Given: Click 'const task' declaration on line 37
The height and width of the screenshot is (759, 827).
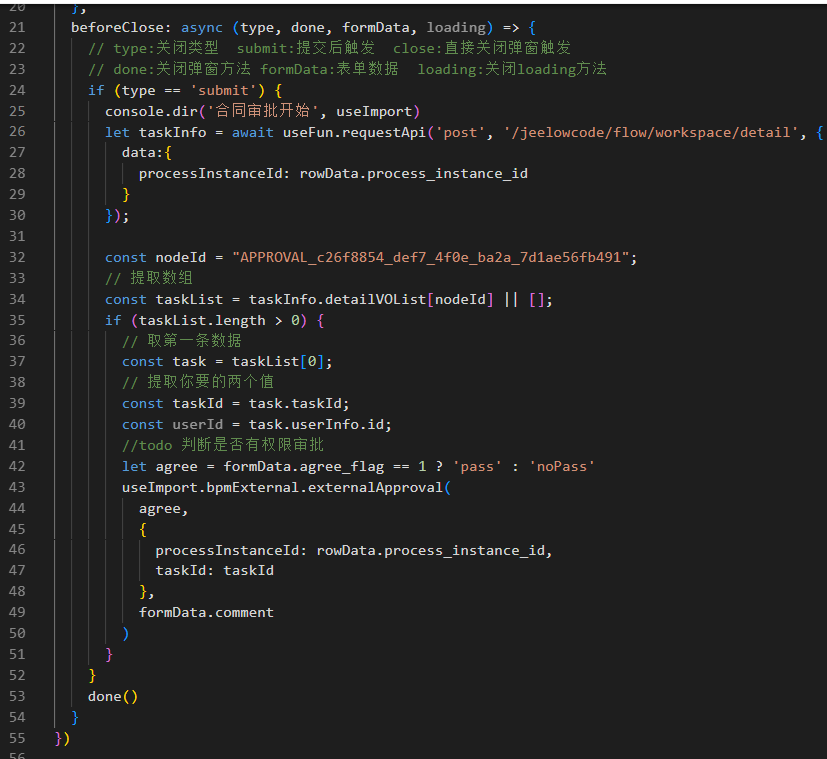Looking at the screenshot, I should (164, 361).
